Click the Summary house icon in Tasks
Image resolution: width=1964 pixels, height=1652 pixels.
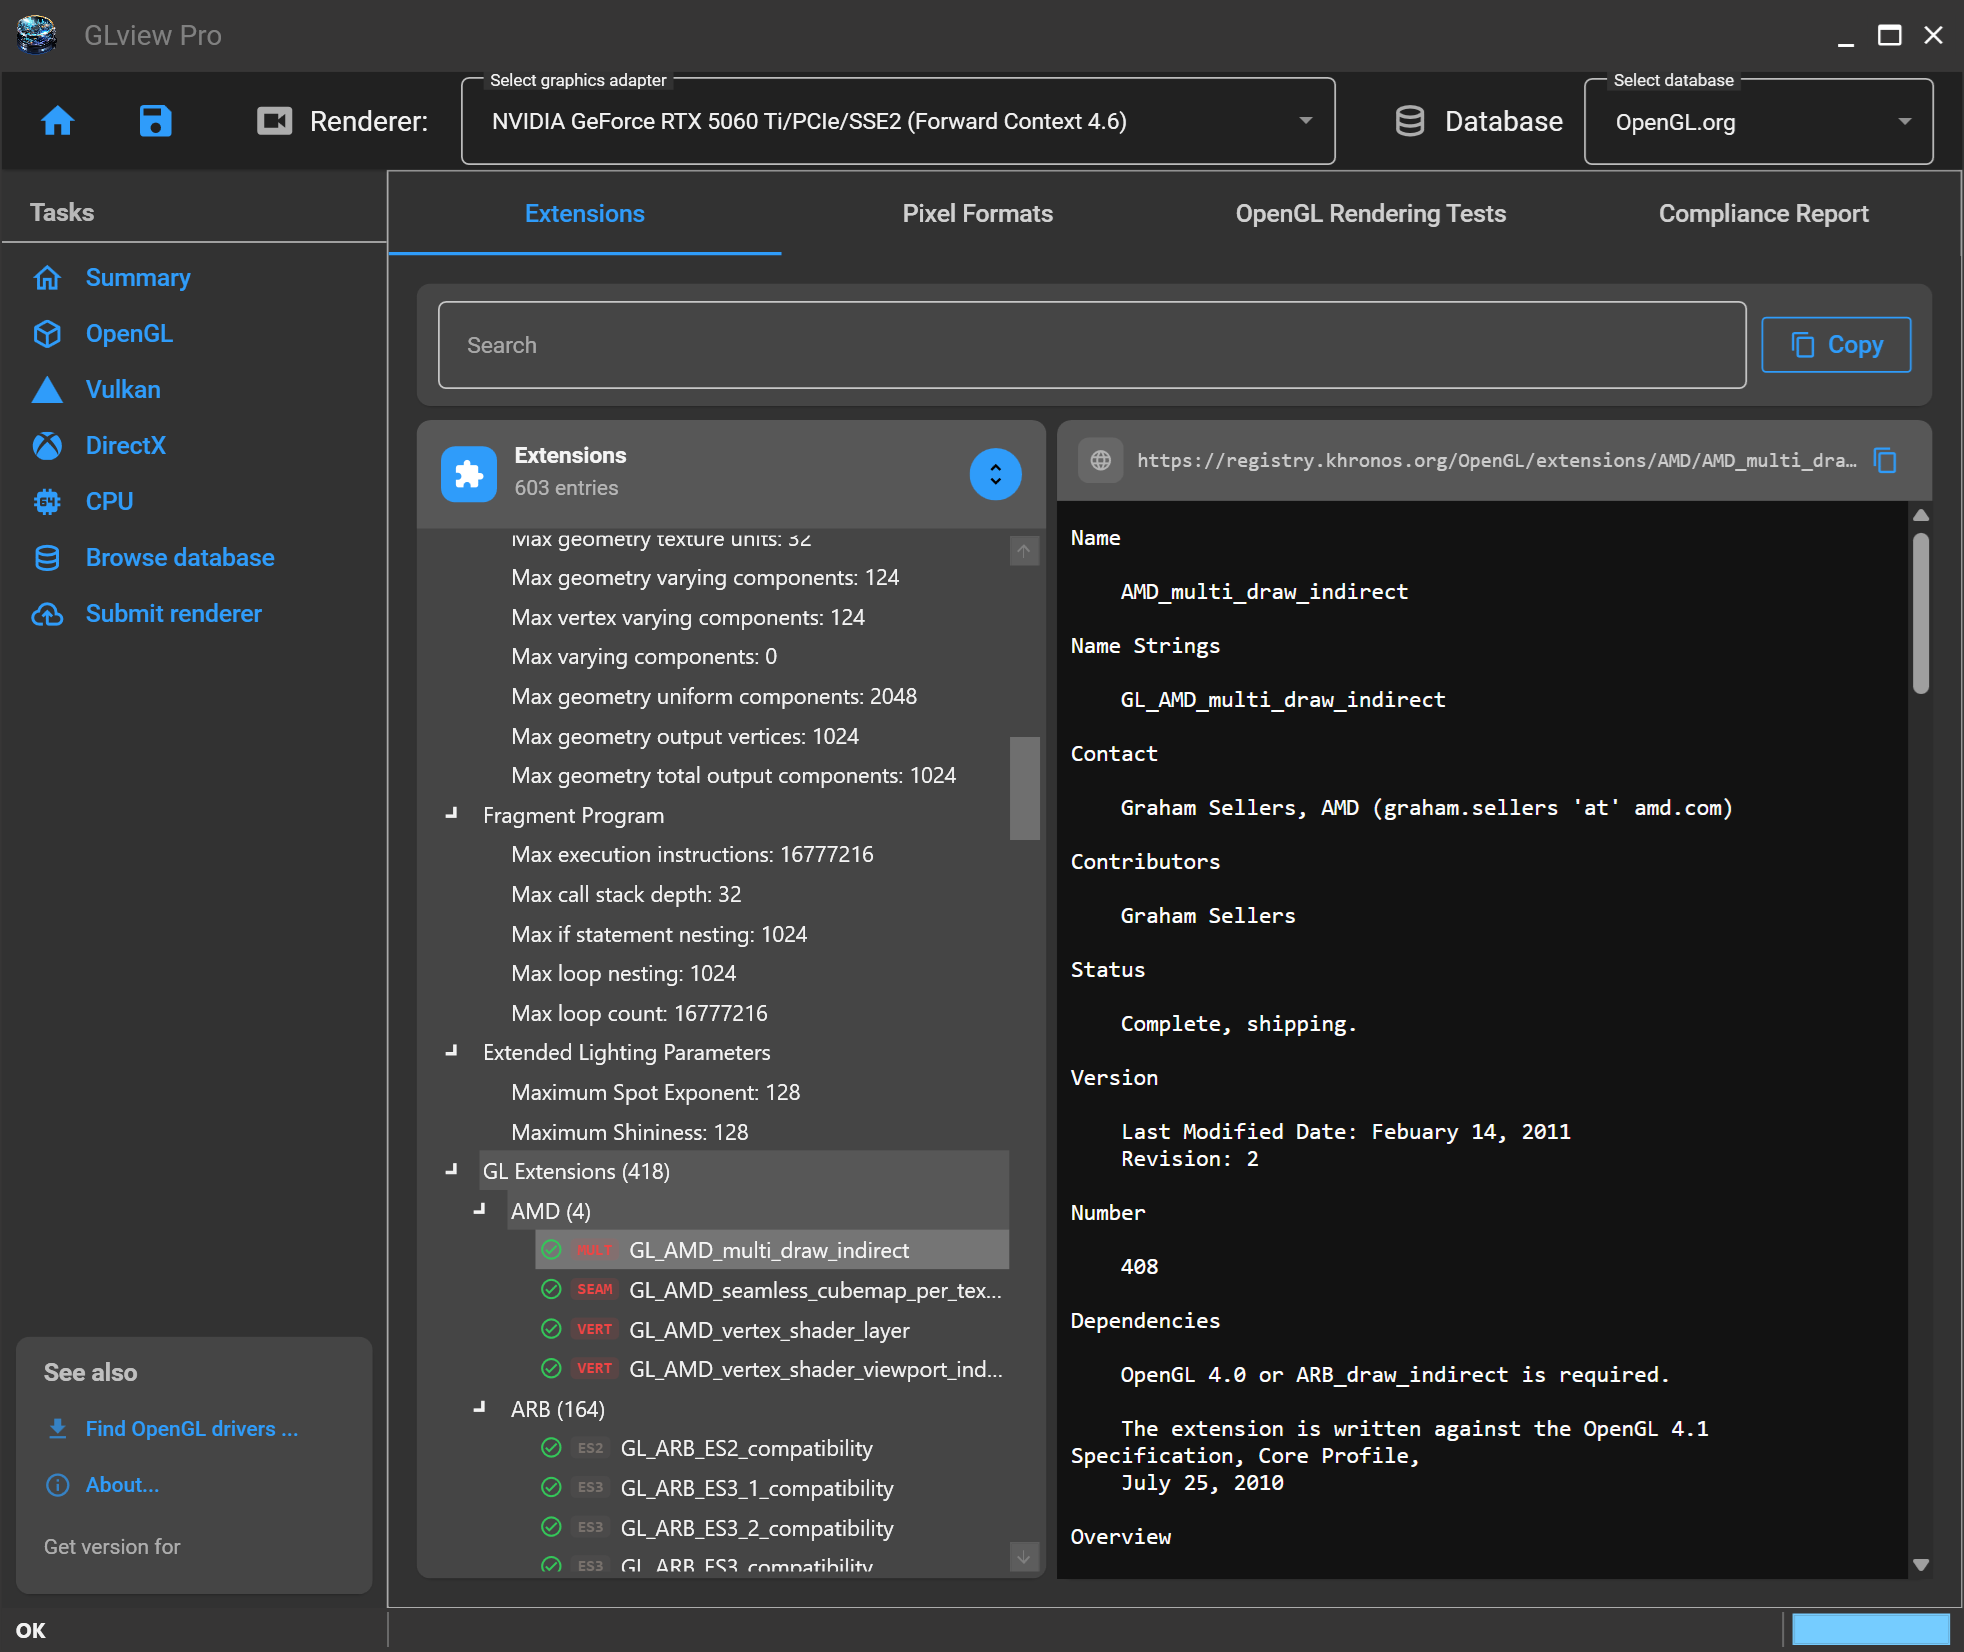[x=47, y=277]
